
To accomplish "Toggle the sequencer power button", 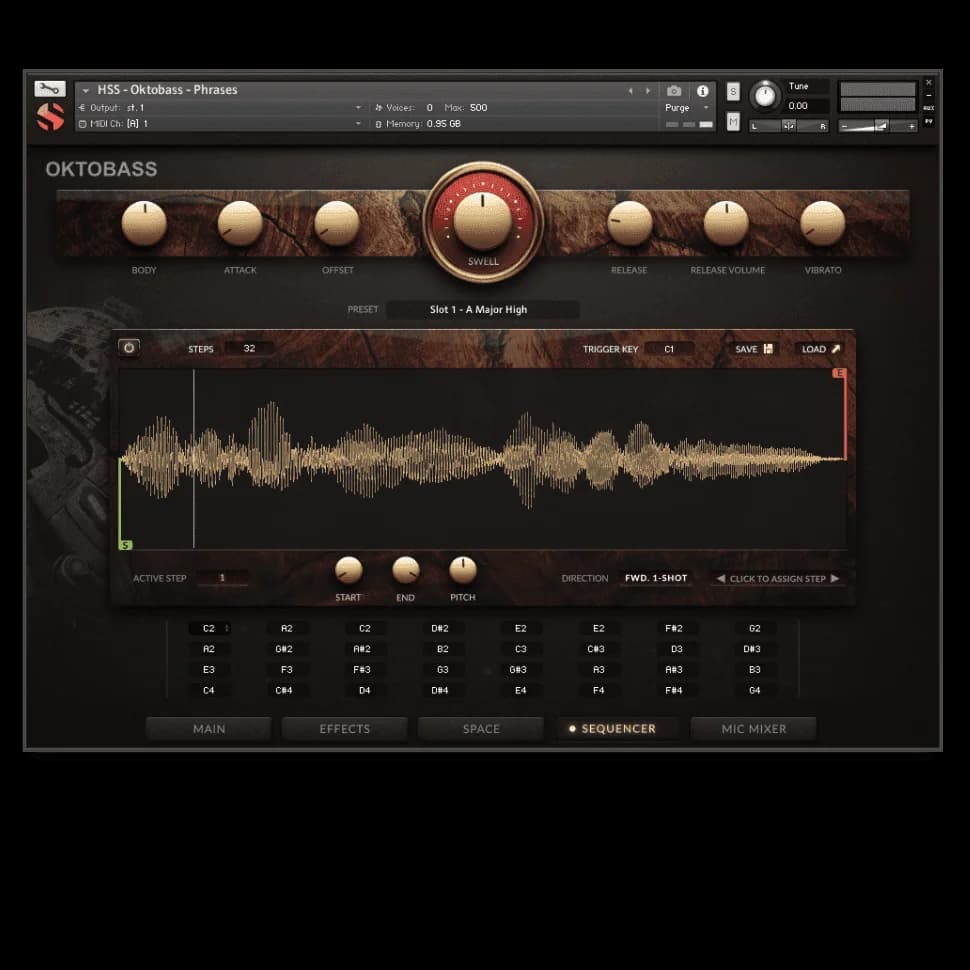I will [x=128, y=348].
